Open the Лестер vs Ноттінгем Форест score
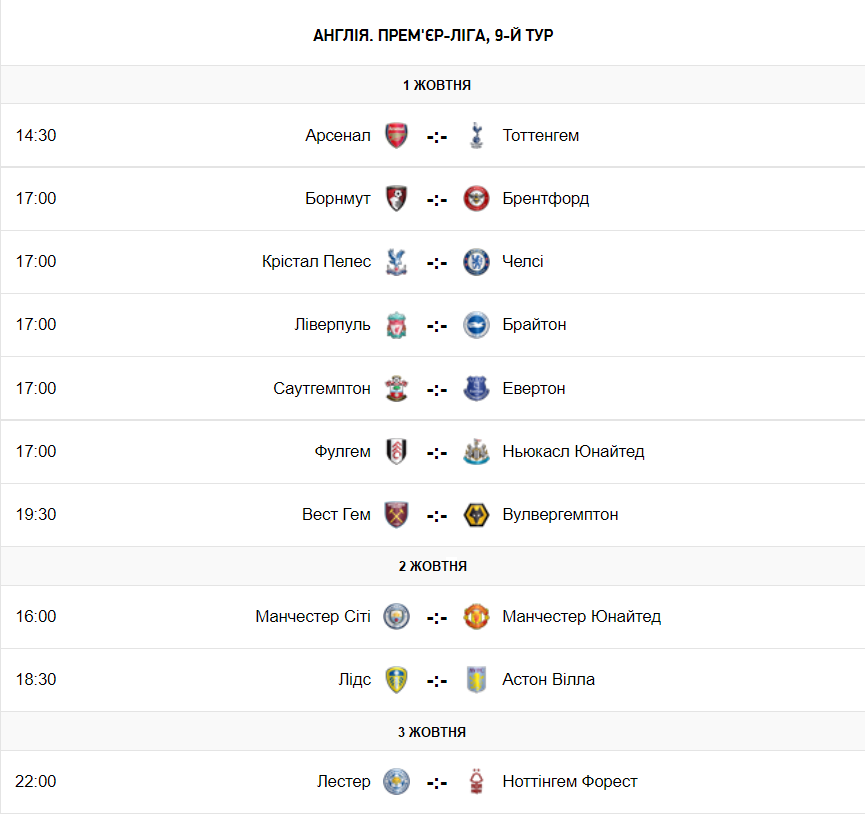The image size is (865, 814). pyautogui.click(x=436, y=783)
